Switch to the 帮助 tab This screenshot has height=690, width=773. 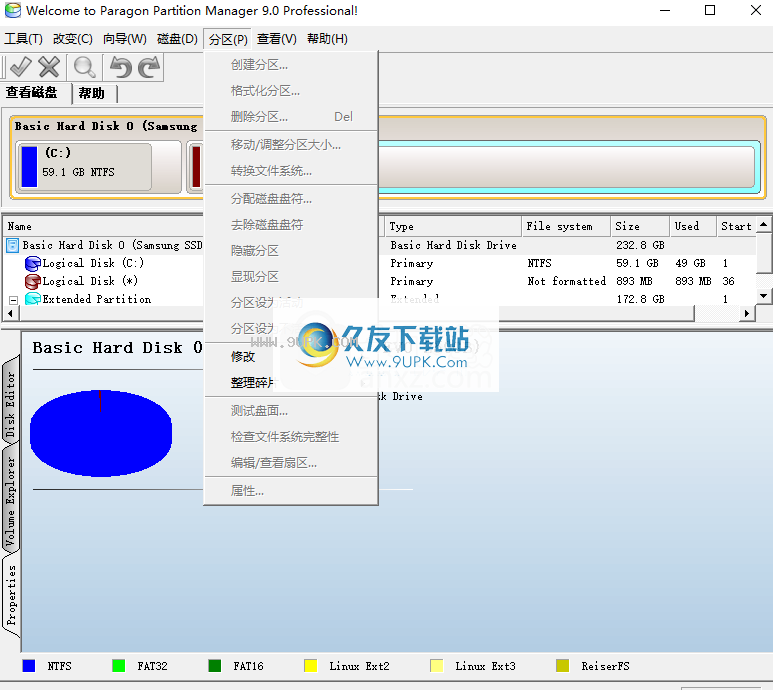92,93
